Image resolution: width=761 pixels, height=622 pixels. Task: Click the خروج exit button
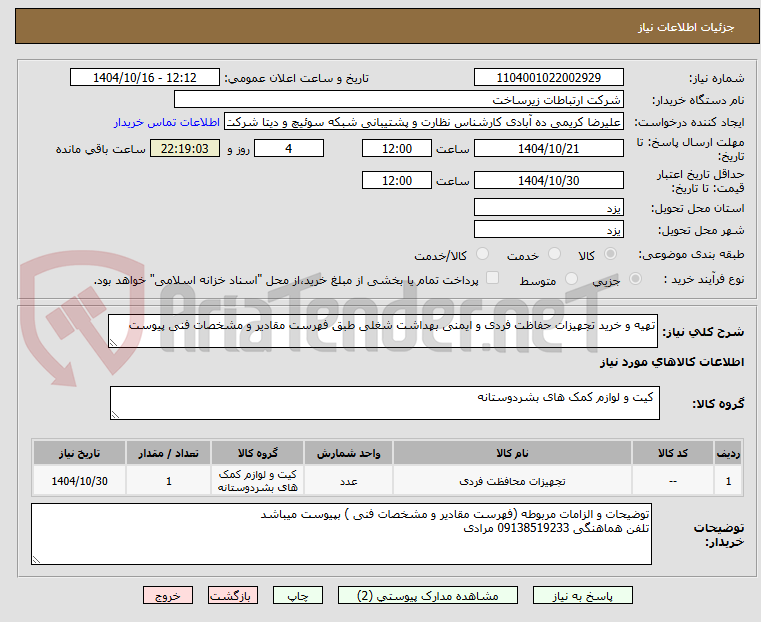168,595
